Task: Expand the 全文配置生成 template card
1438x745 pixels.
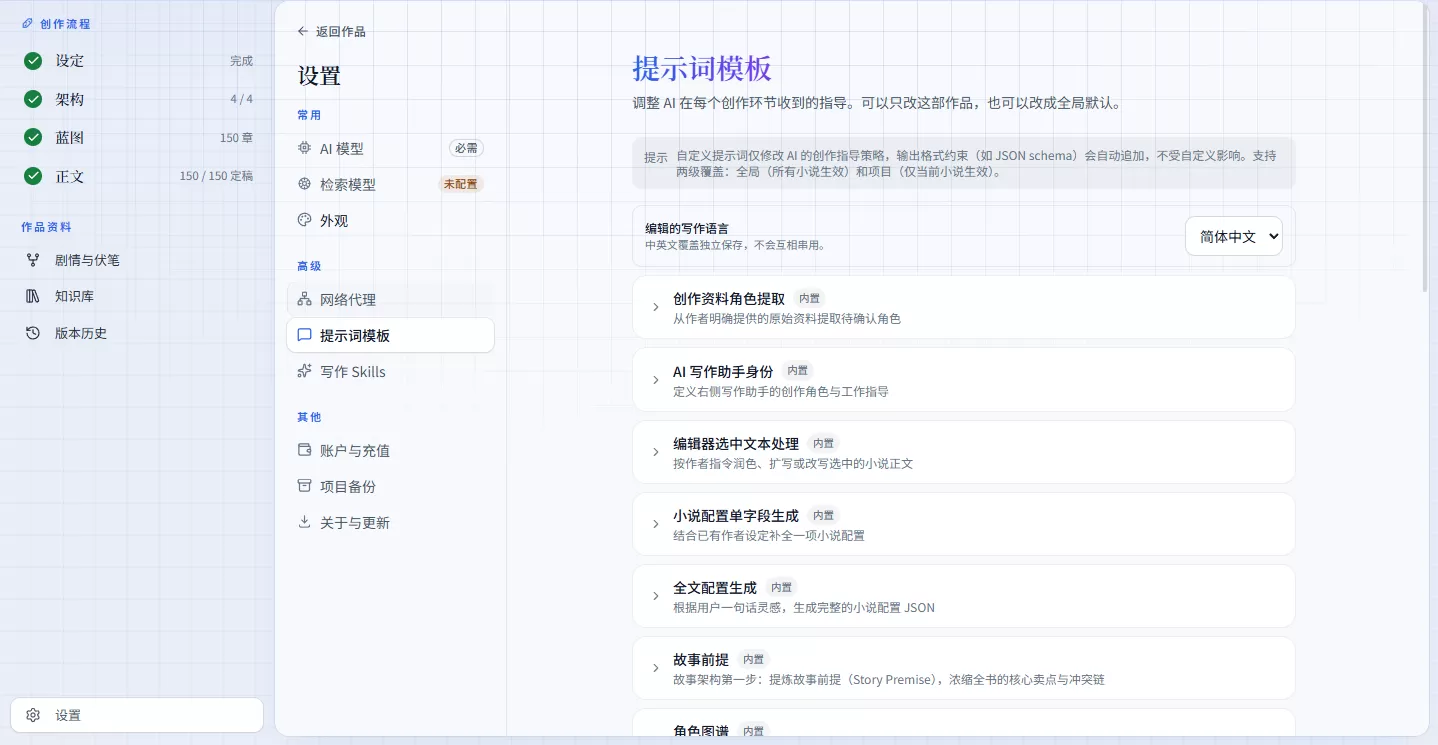Action: (964, 596)
